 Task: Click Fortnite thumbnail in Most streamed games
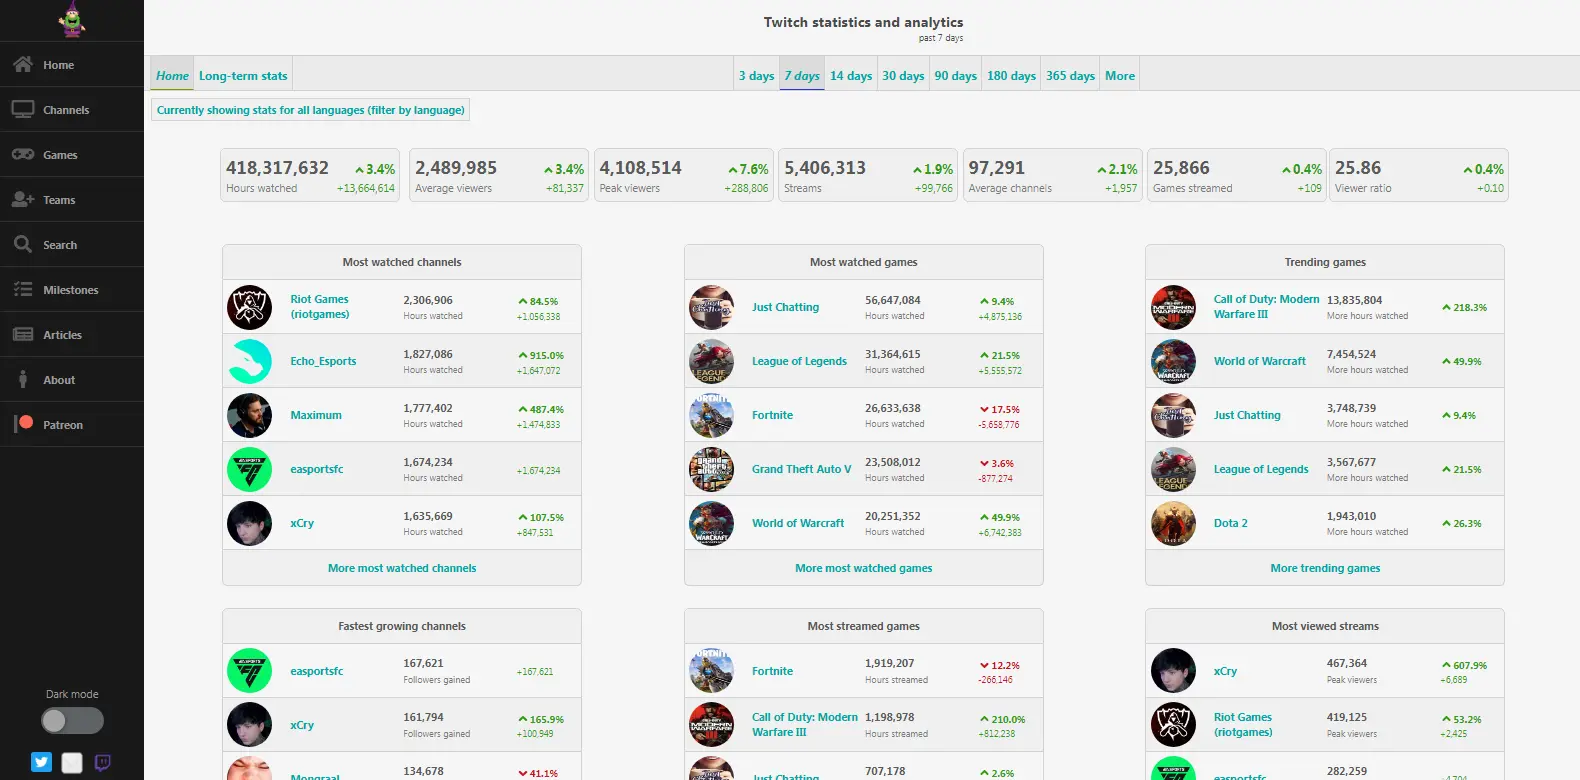point(711,671)
